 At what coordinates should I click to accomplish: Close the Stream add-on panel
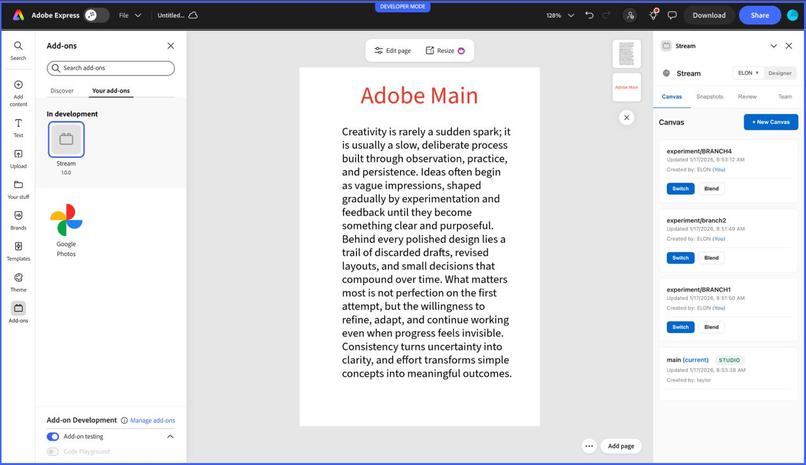(789, 46)
